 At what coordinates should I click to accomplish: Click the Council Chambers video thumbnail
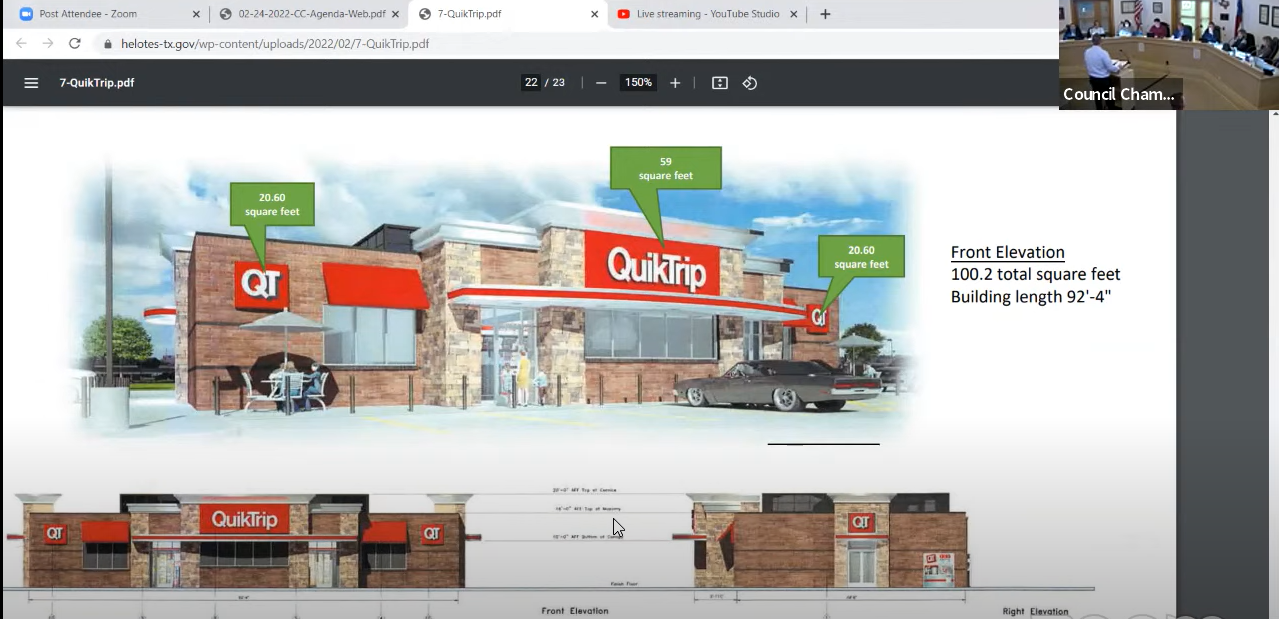[1168, 54]
